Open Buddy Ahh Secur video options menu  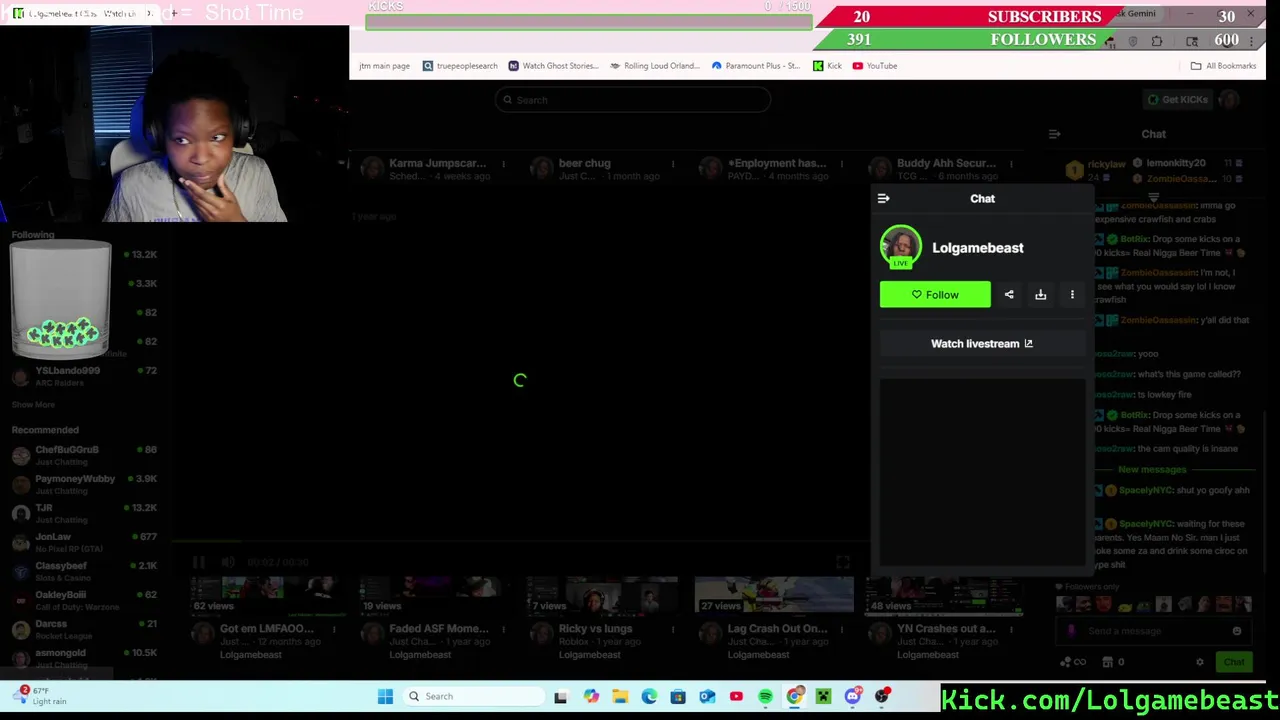point(1010,163)
